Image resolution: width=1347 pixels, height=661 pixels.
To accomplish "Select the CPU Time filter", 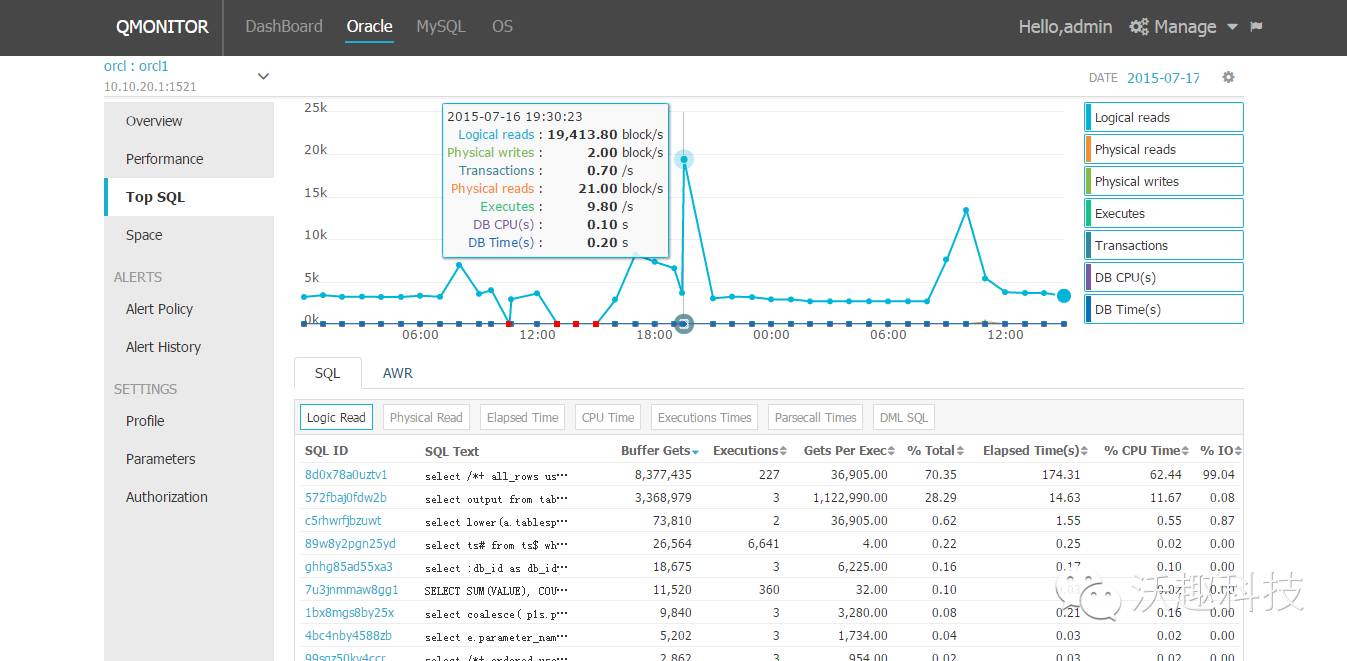I will (608, 417).
